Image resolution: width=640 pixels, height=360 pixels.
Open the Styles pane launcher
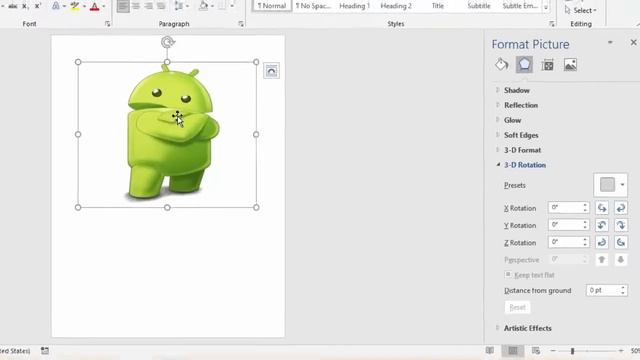pyautogui.click(x=552, y=24)
